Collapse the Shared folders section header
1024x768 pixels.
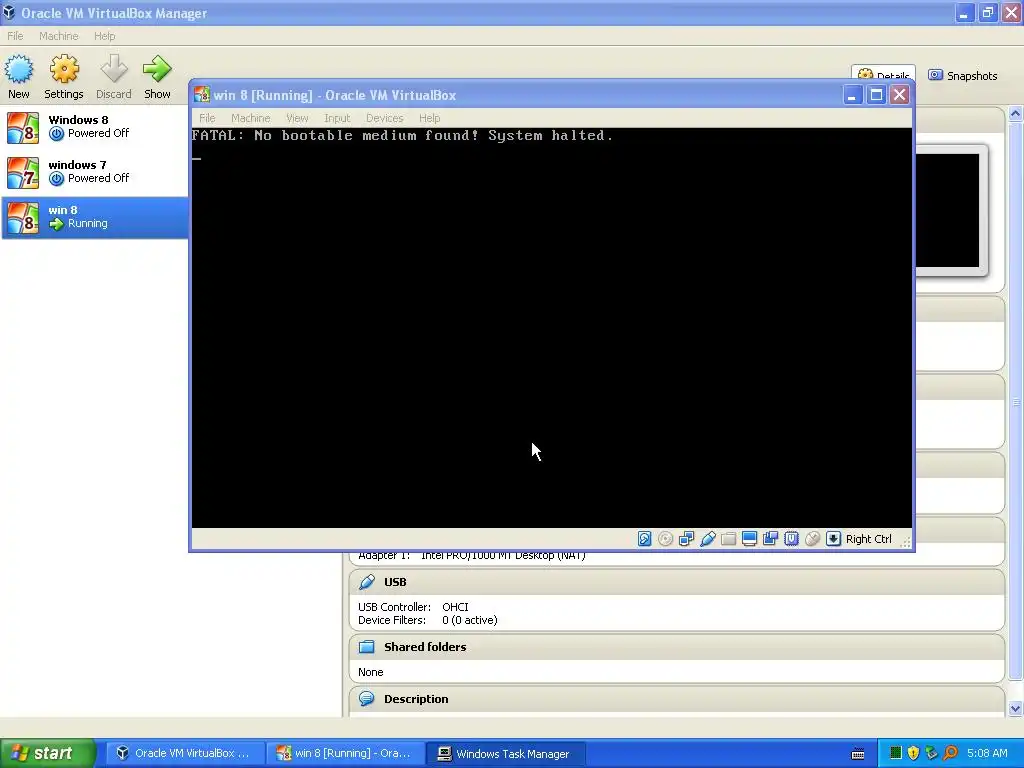point(677,647)
